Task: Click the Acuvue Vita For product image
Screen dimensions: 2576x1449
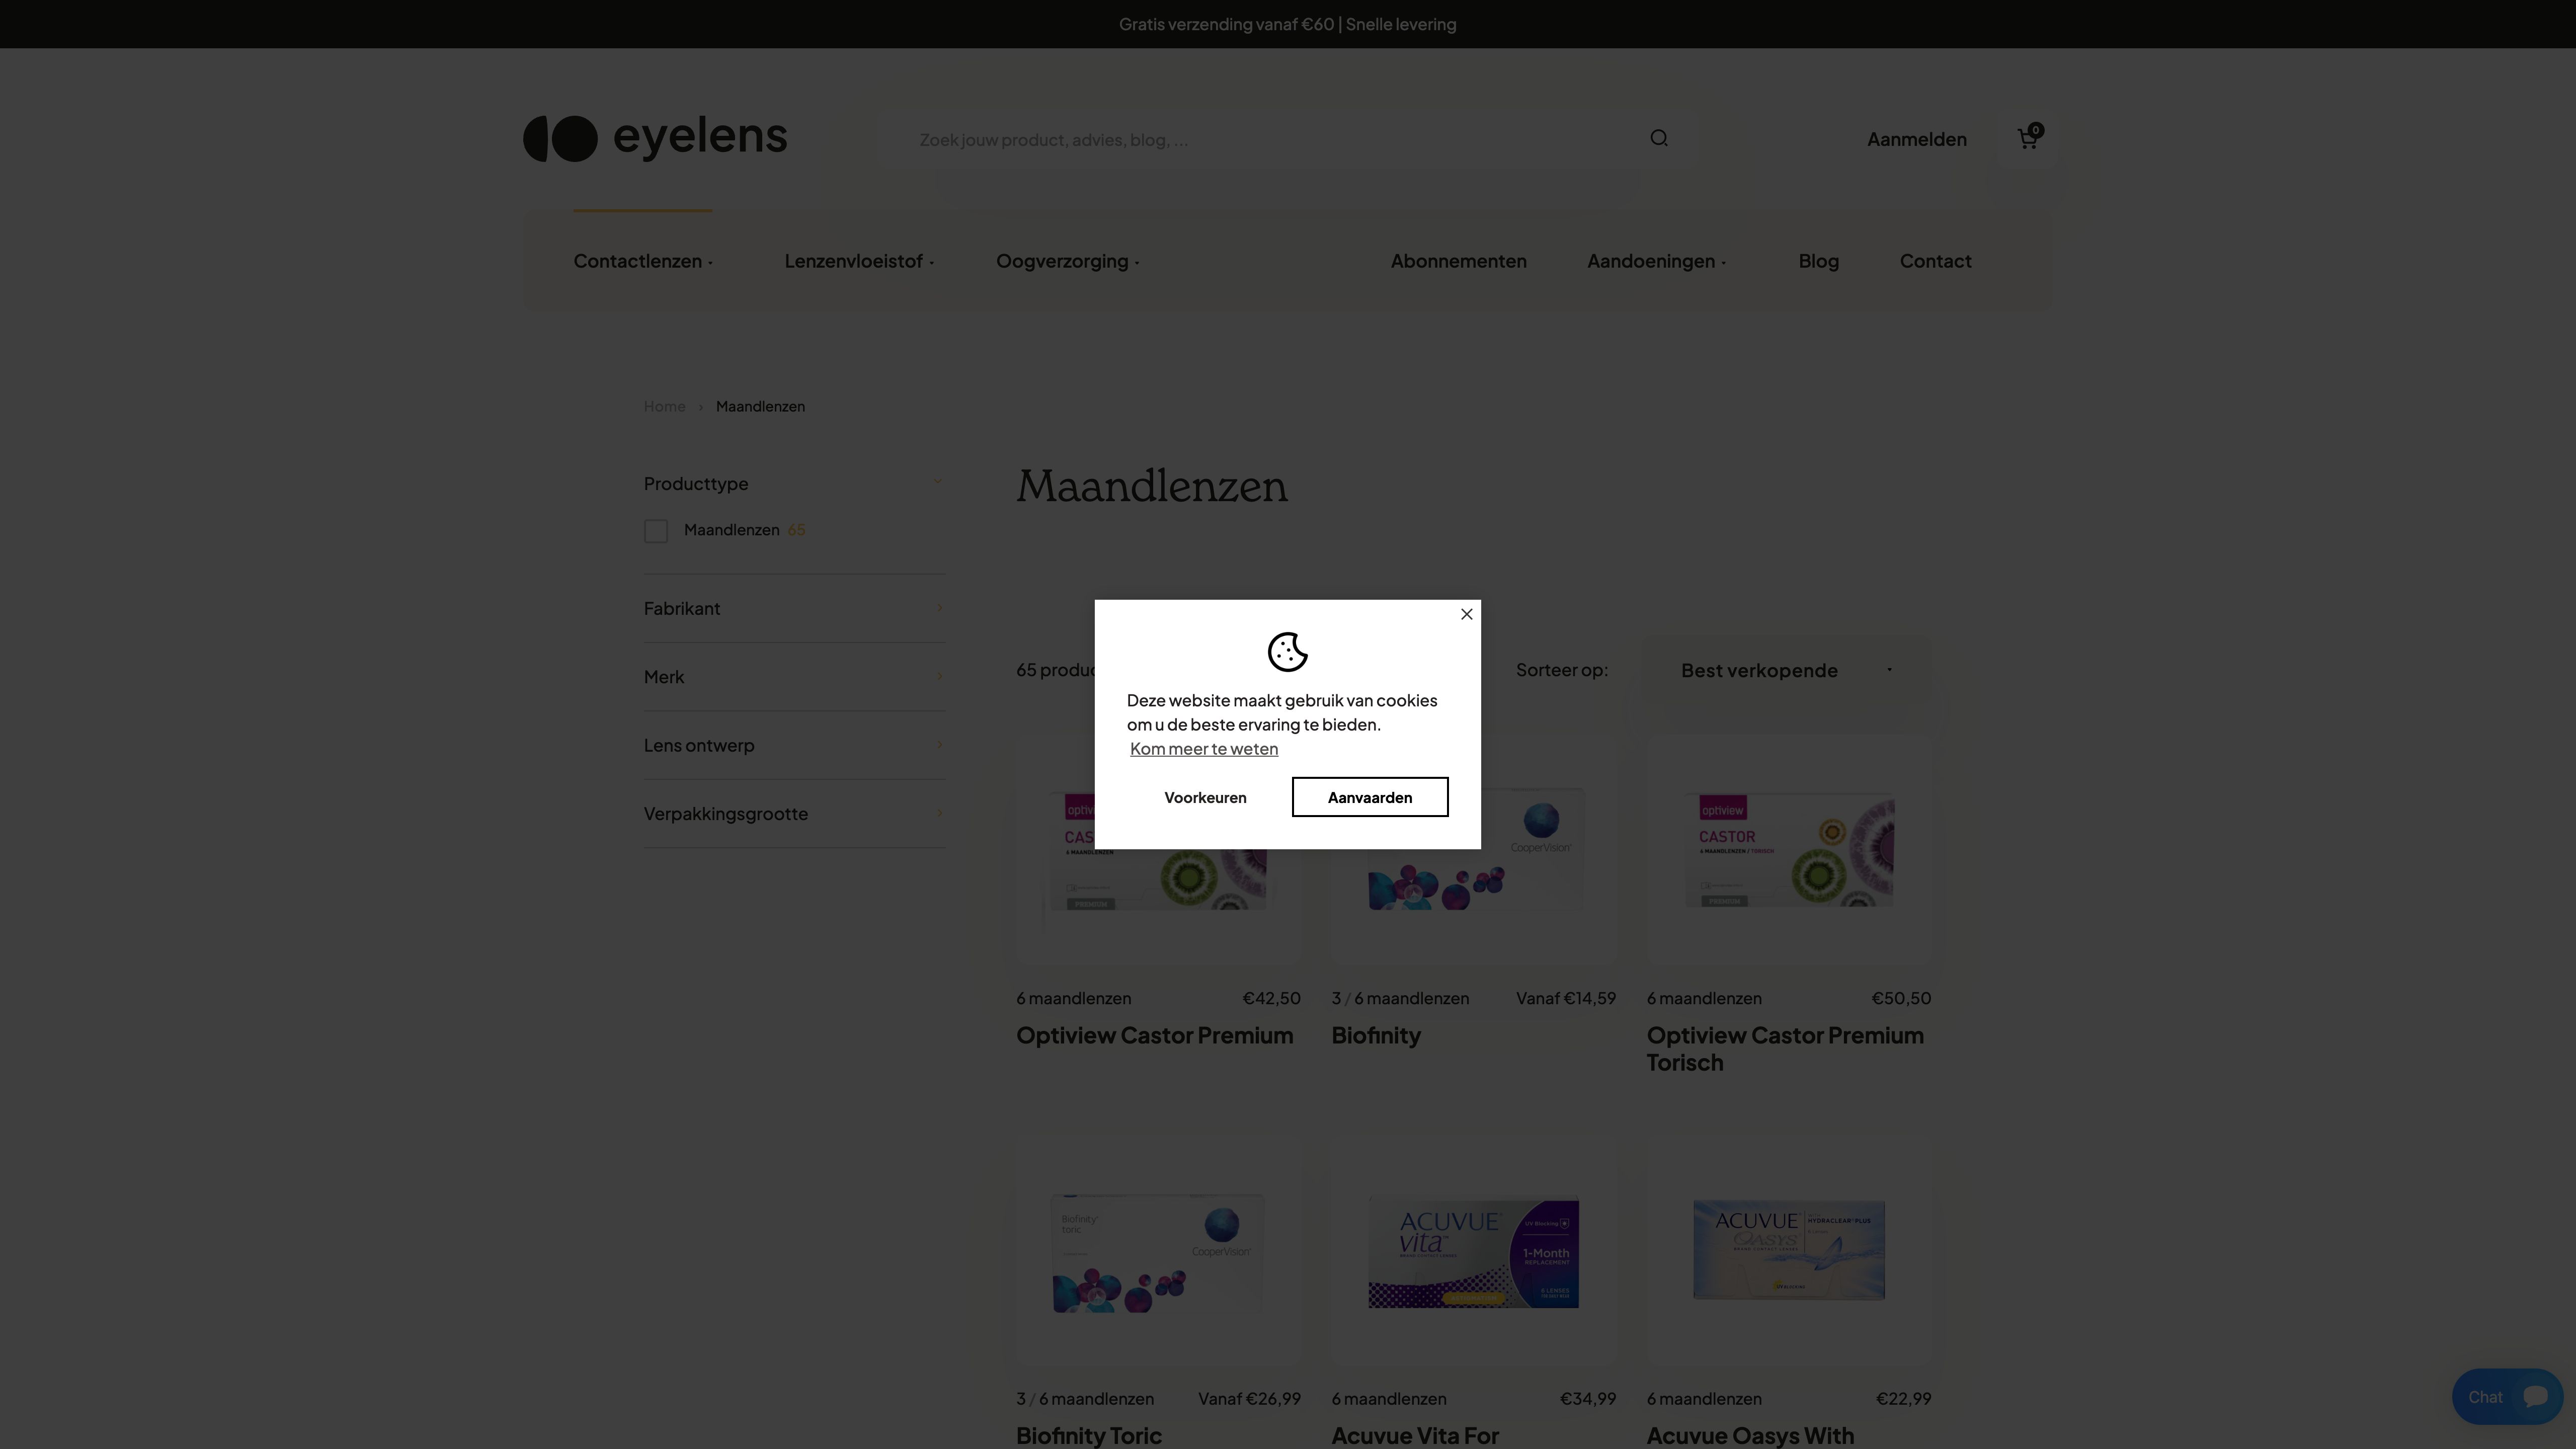Action: point(1474,1252)
